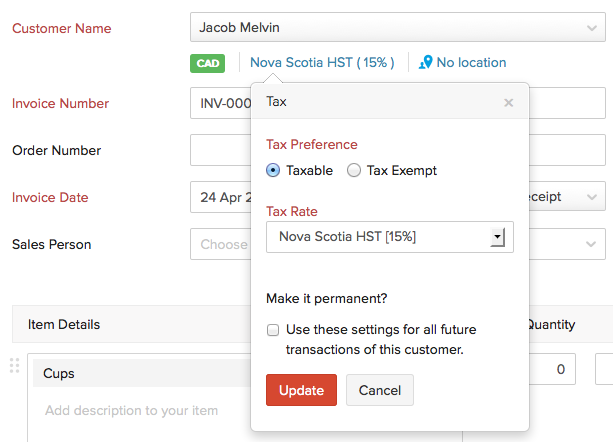Open the Tax Rate dropdown
This screenshot has height=442, width=613.
coord(390,237)
